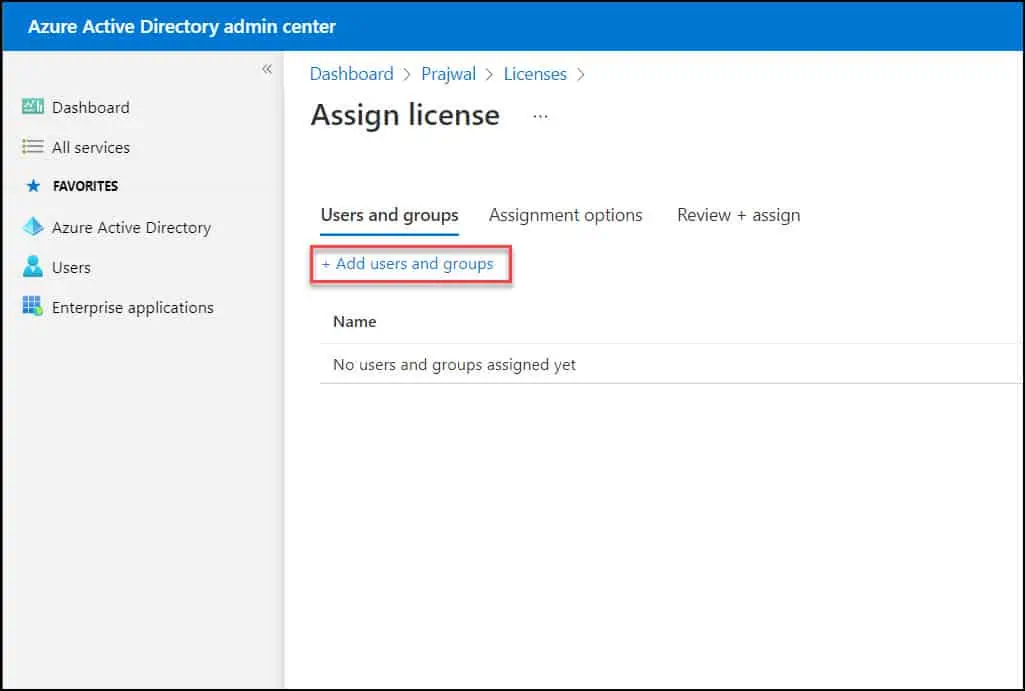Click the Assign license page heading
Image resolution: width=1025 pixels, height=691 pixels.
[x=405, y=116]
